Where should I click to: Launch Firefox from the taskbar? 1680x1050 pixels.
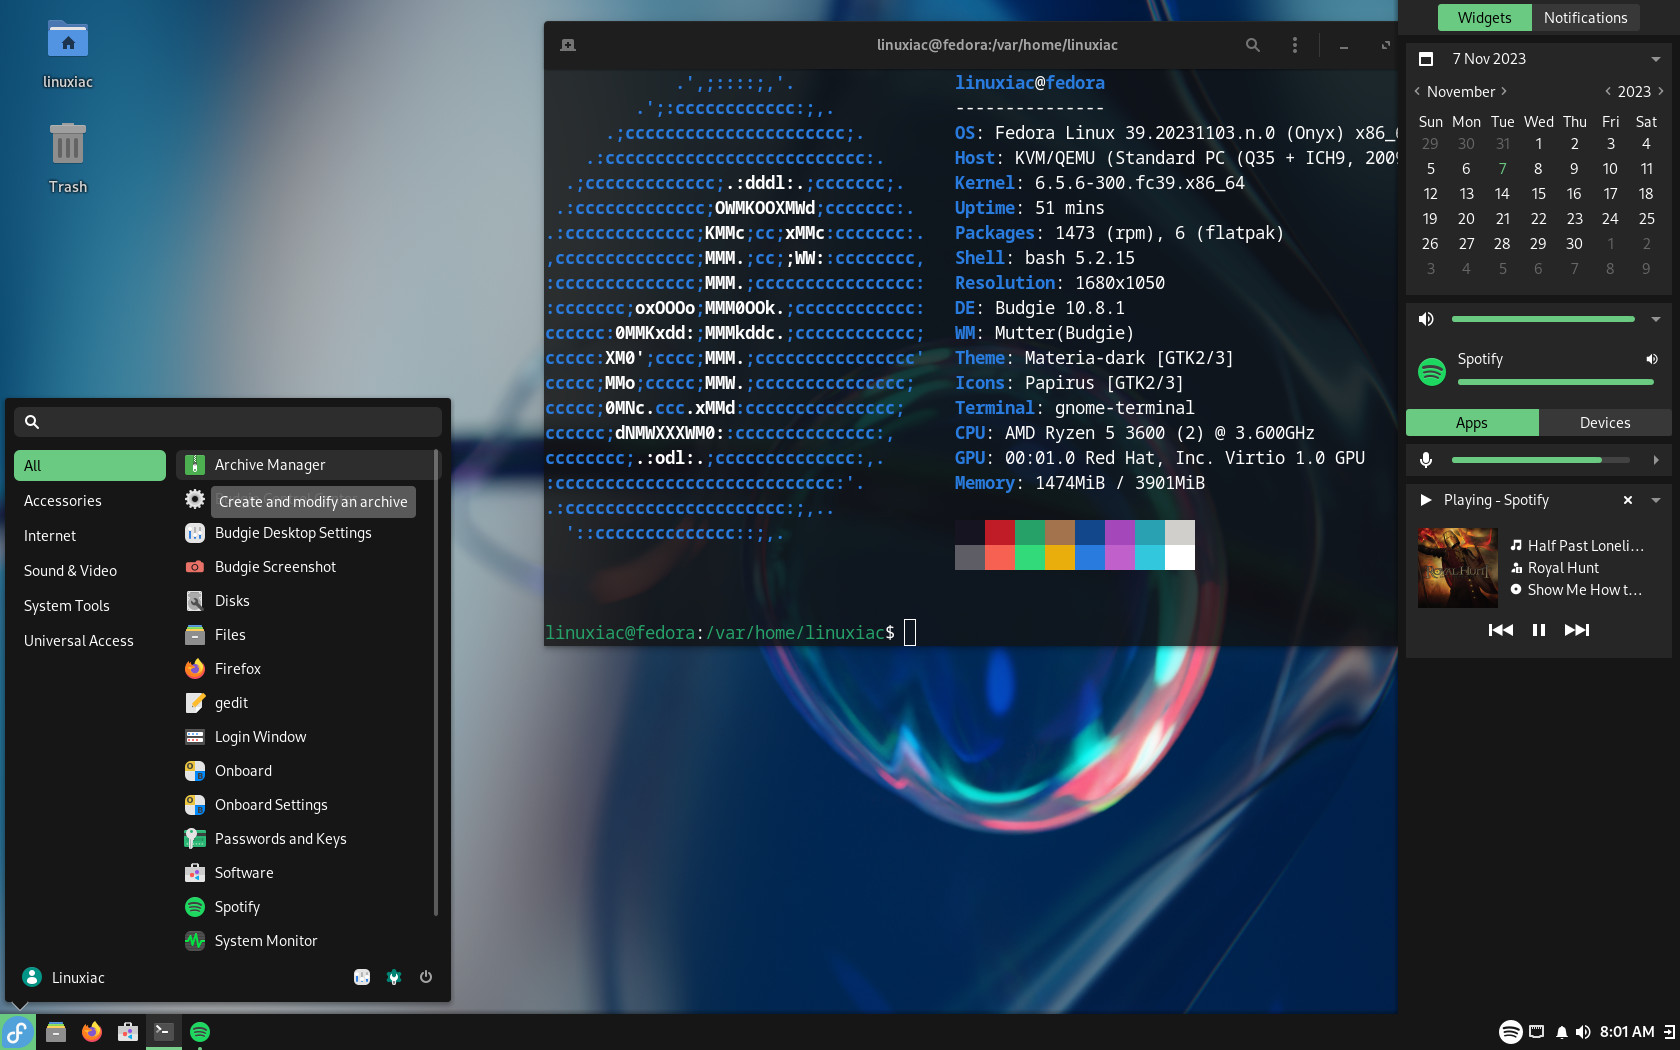click(92, 1032)
